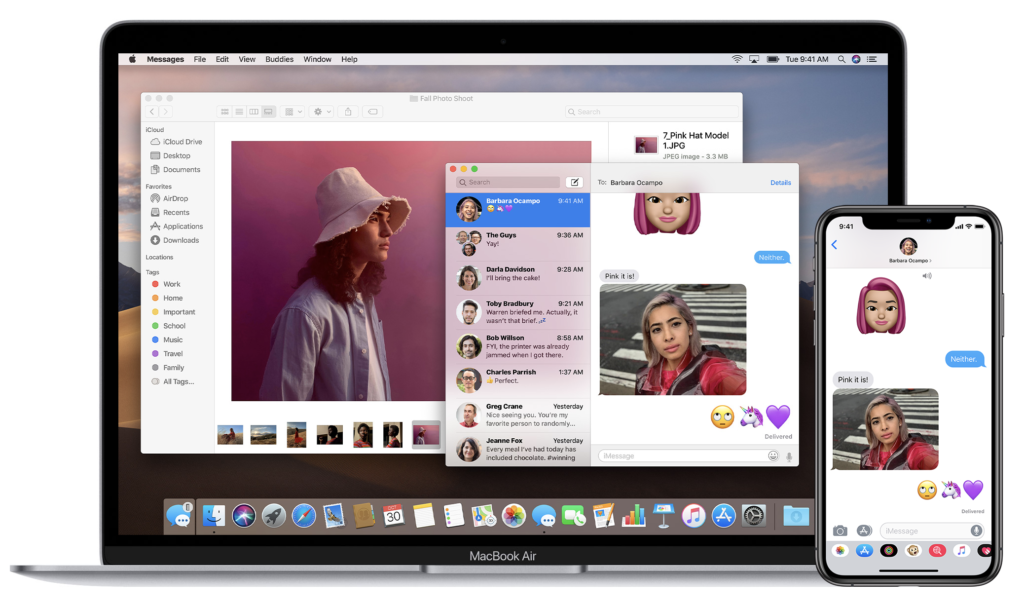Open The Guys conversation
Screen dimensions: 1024x607
tap(518, 240)
